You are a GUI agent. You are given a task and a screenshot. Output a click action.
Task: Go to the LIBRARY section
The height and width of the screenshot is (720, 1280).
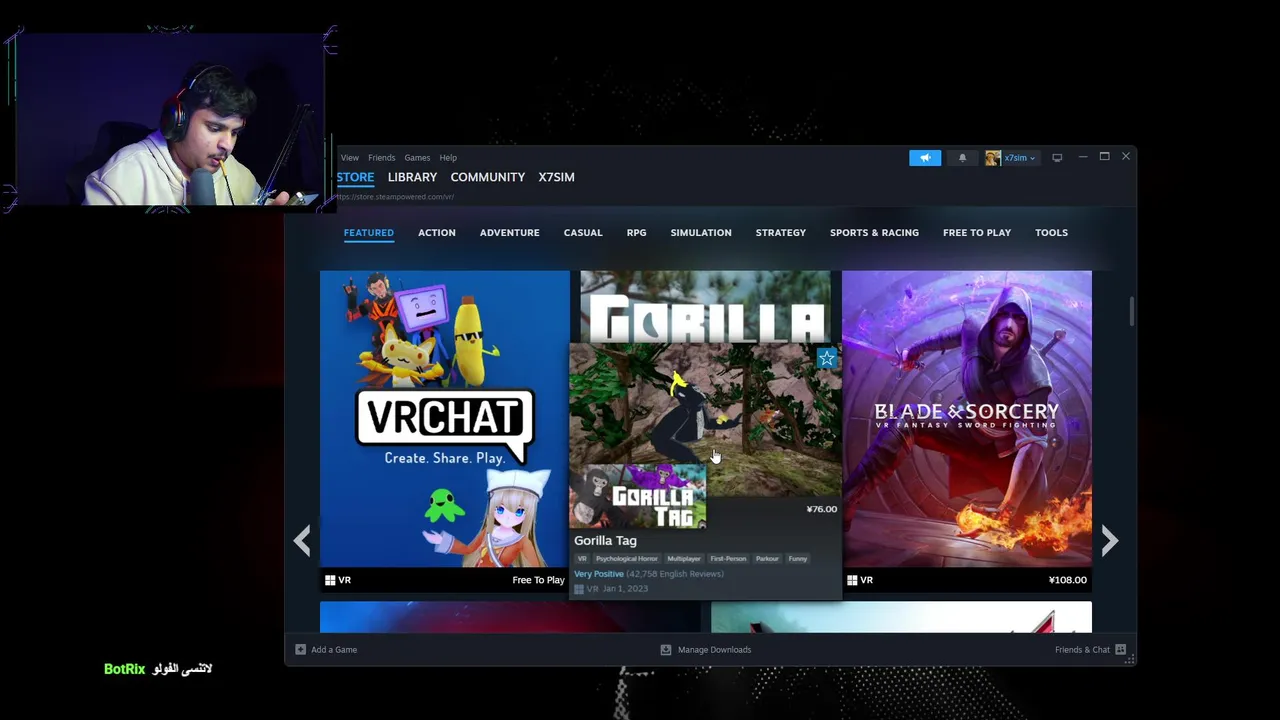[x=412, y=177]
